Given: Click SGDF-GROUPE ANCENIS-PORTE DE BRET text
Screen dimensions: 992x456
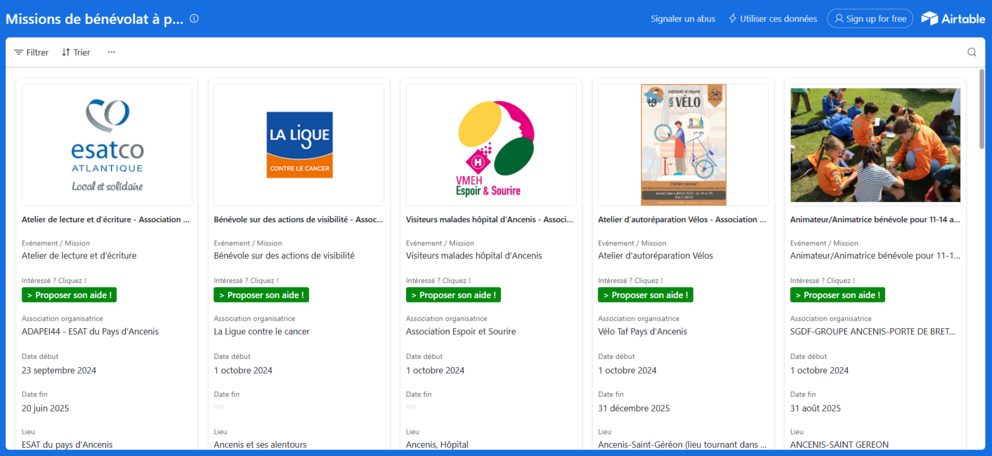Looking at the screenshot, I should (873, 331).
